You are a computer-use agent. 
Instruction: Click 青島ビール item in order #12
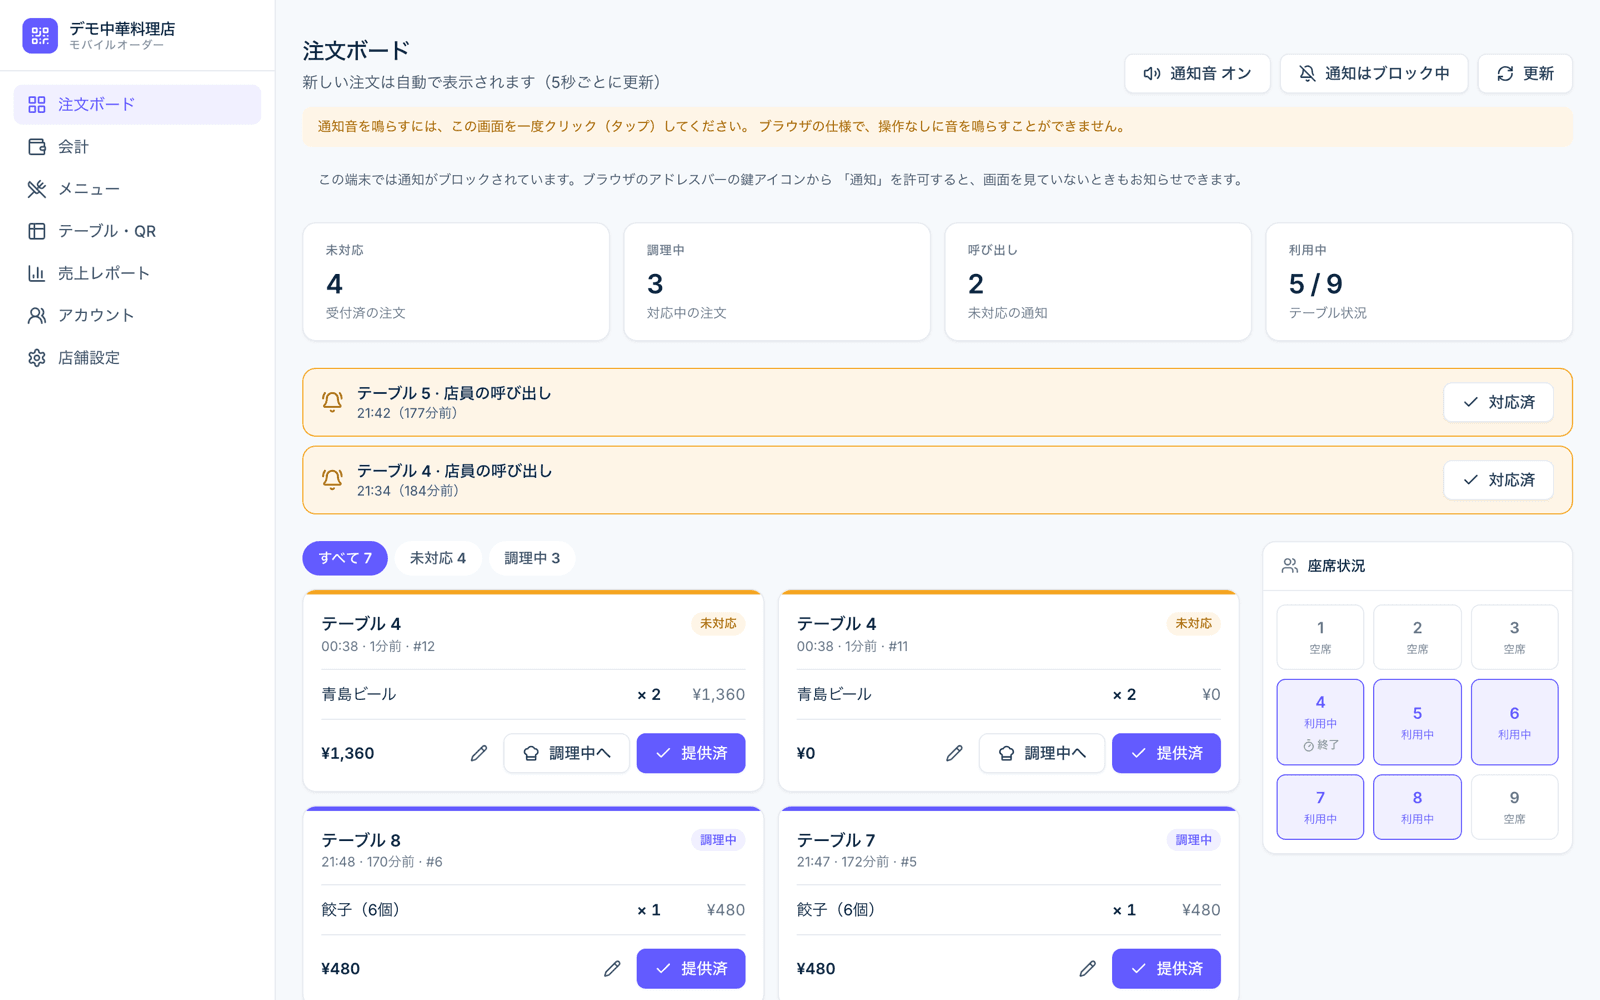359,694
